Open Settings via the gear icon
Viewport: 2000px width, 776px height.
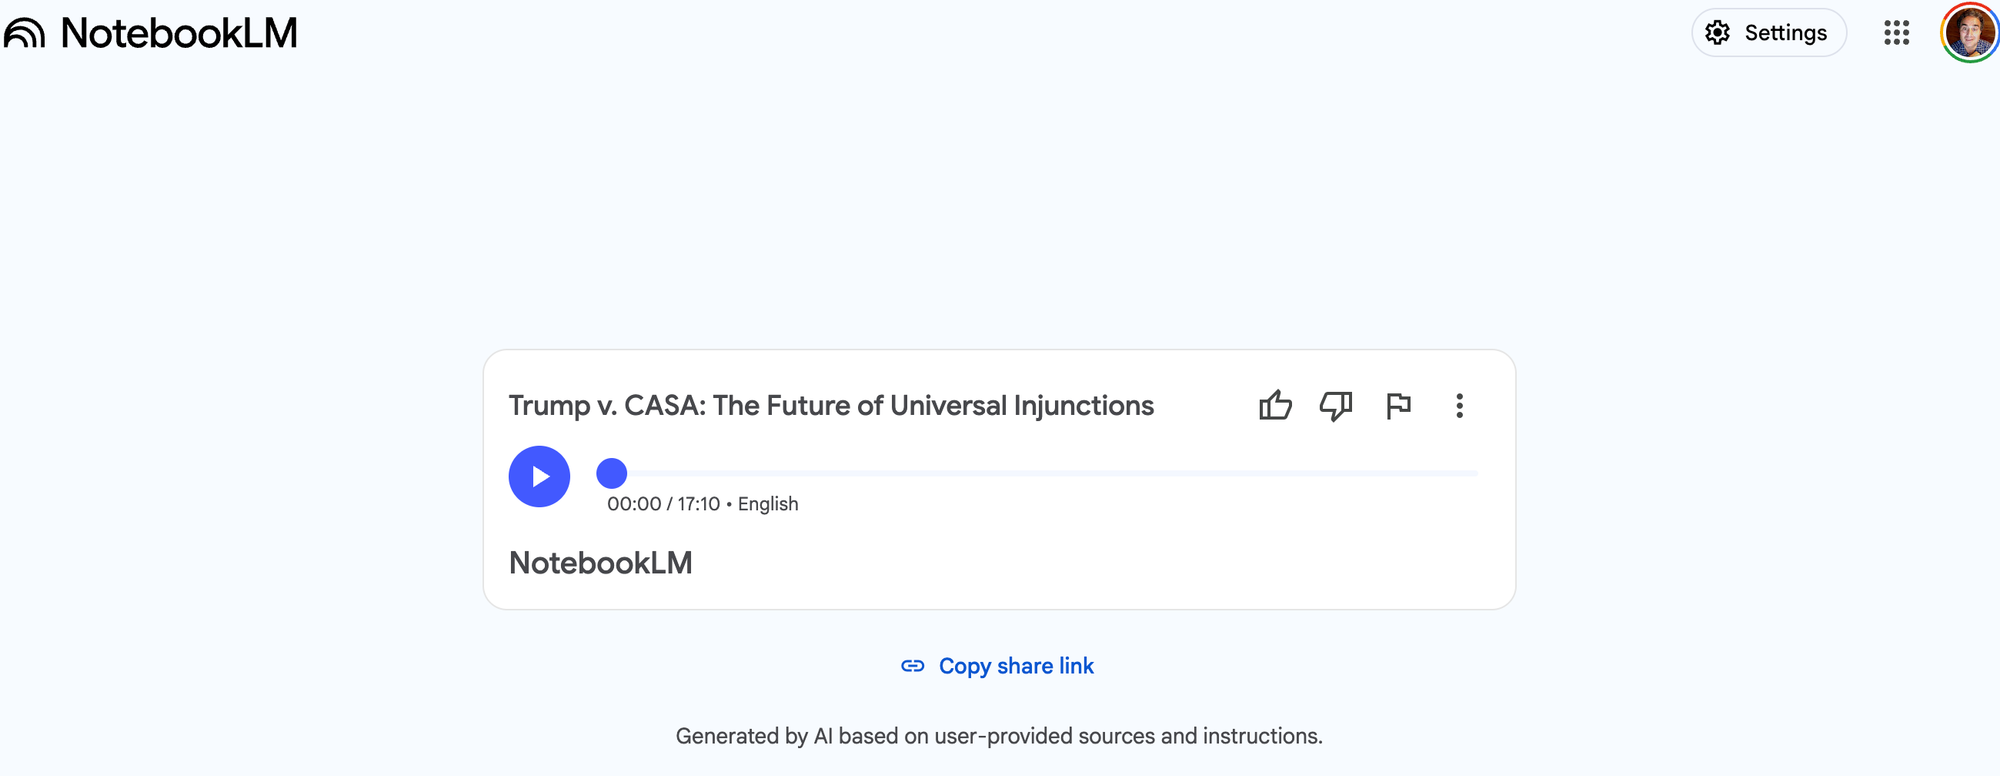tap(1717, 33)
